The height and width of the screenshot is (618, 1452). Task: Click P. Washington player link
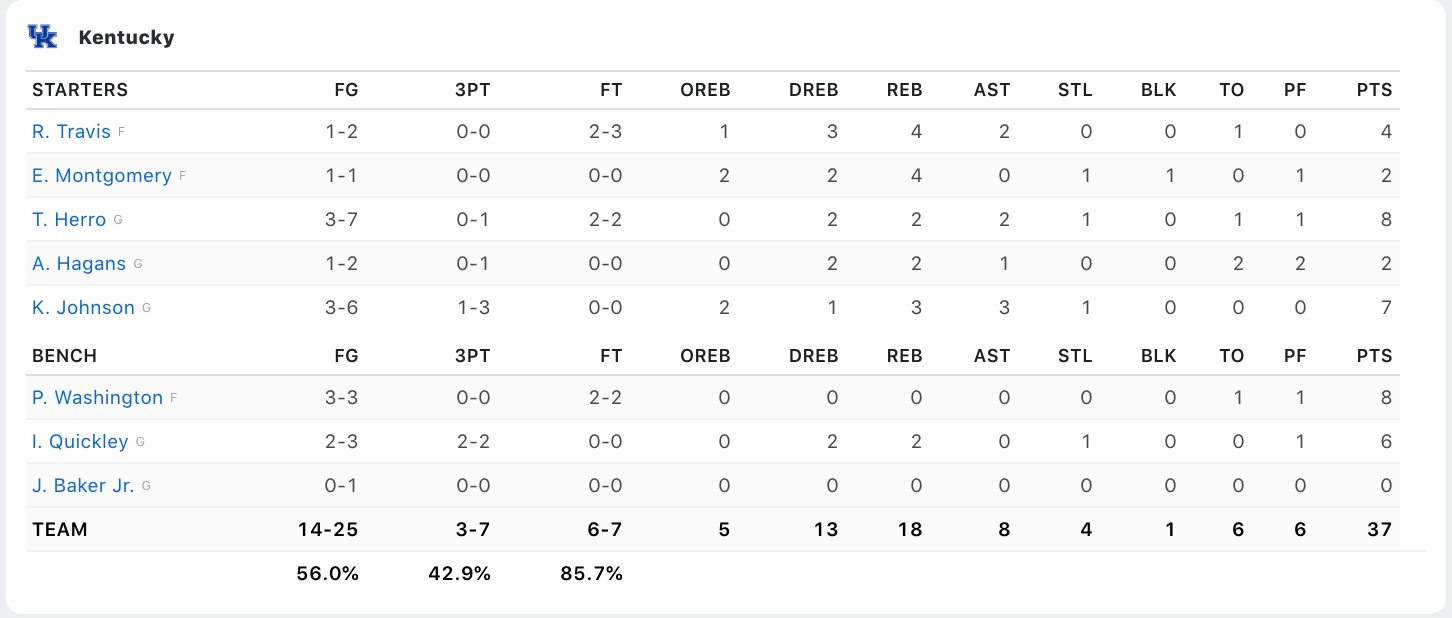tap(97, 398)
